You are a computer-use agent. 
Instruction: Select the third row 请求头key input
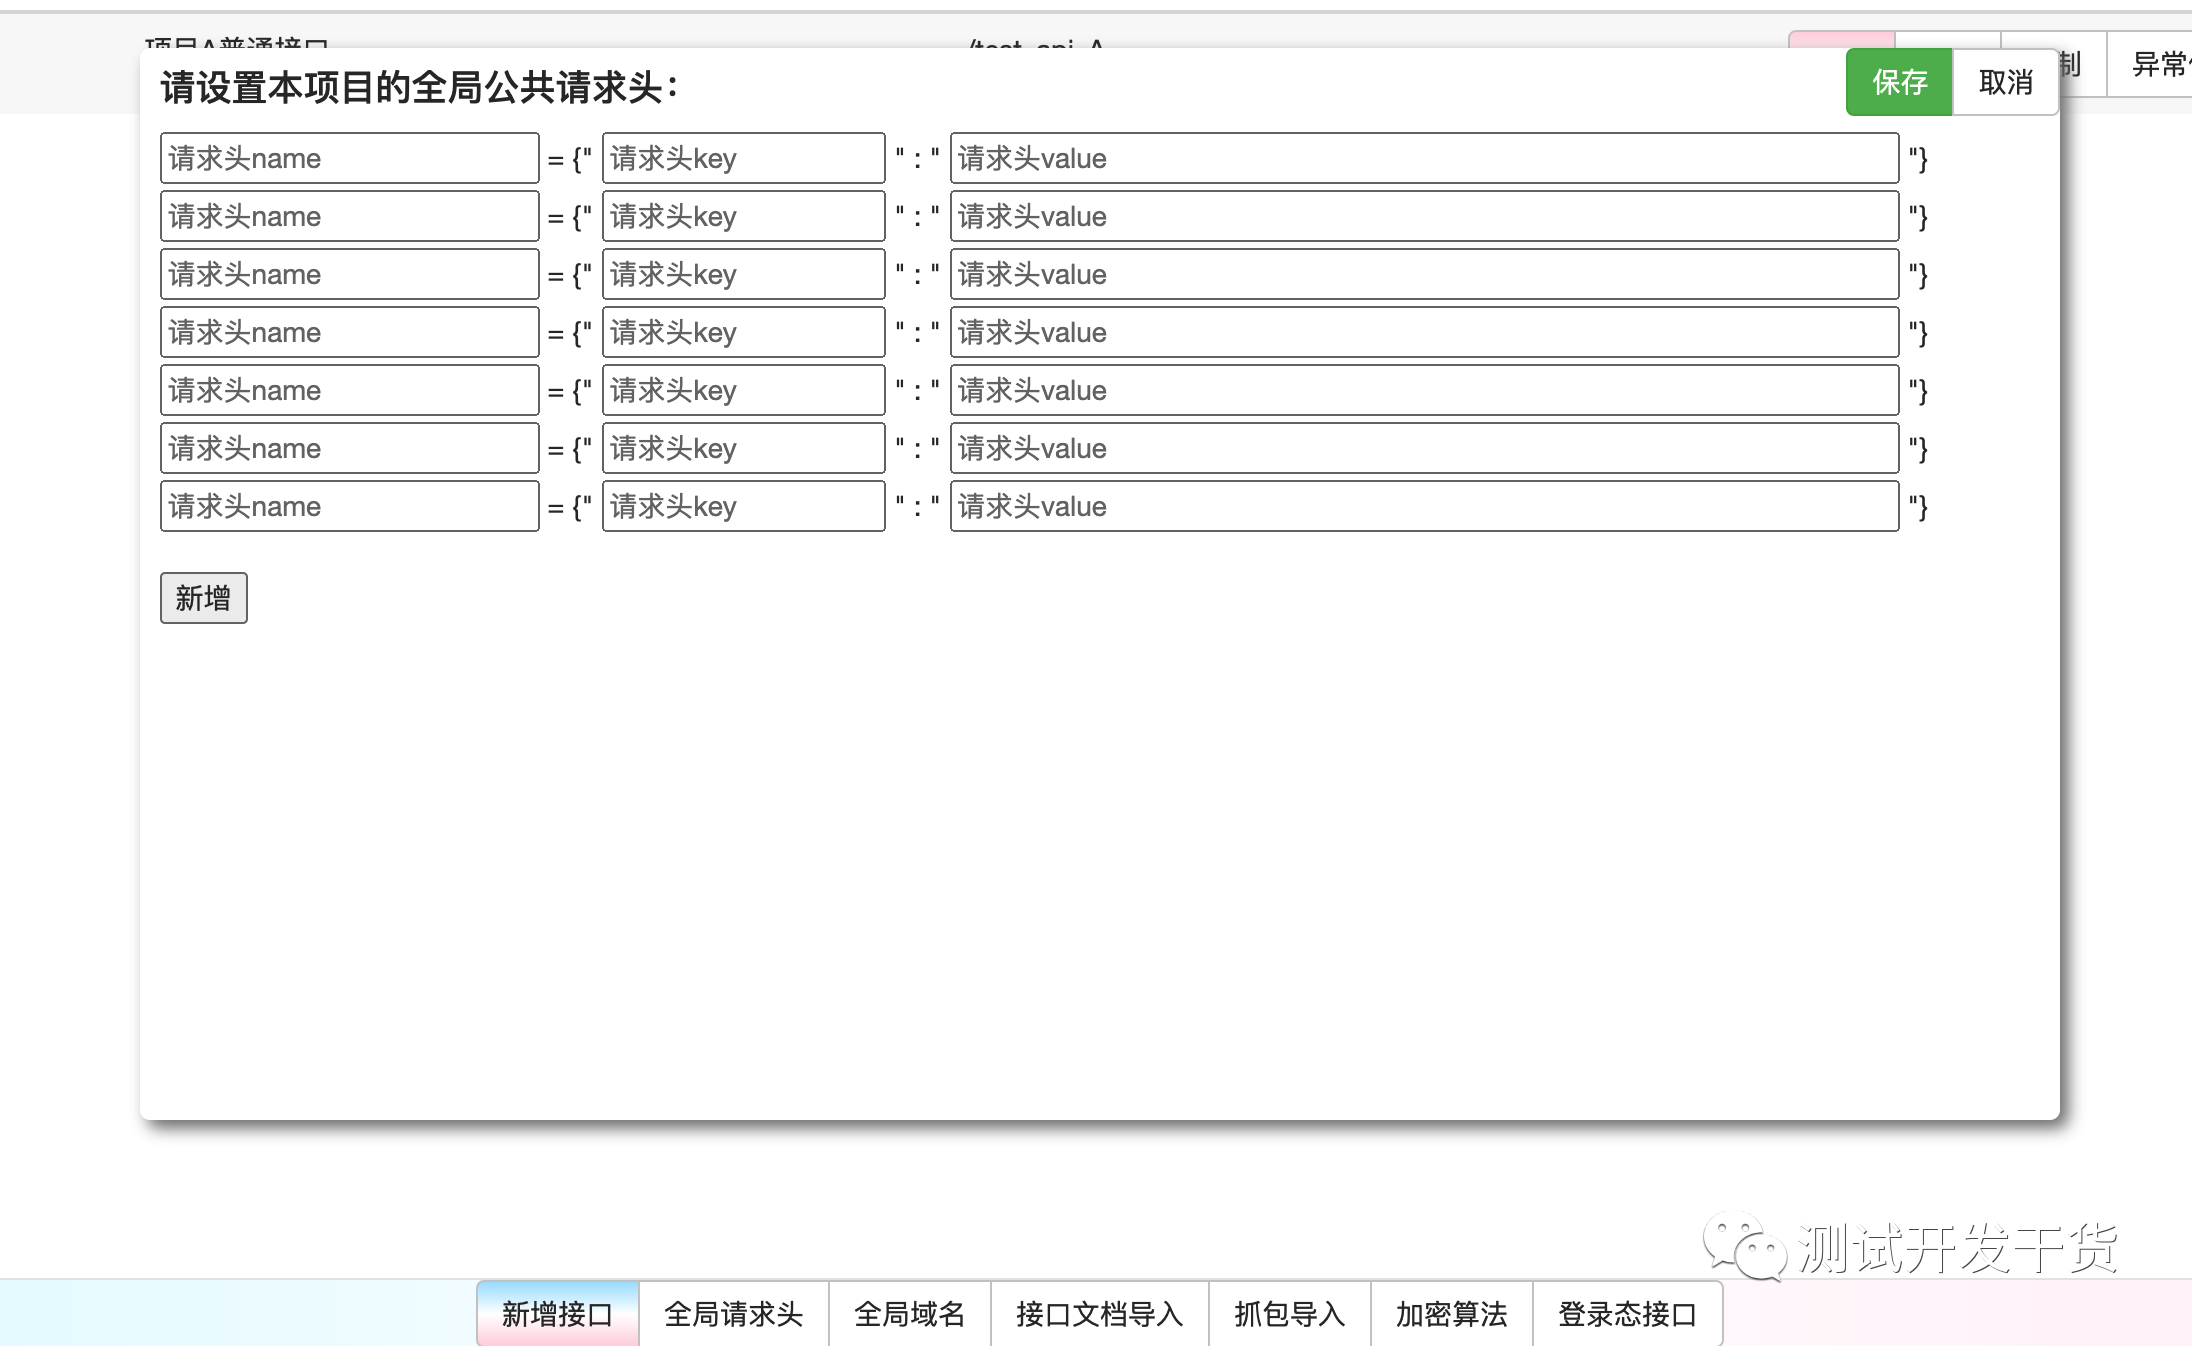[744, 274]
